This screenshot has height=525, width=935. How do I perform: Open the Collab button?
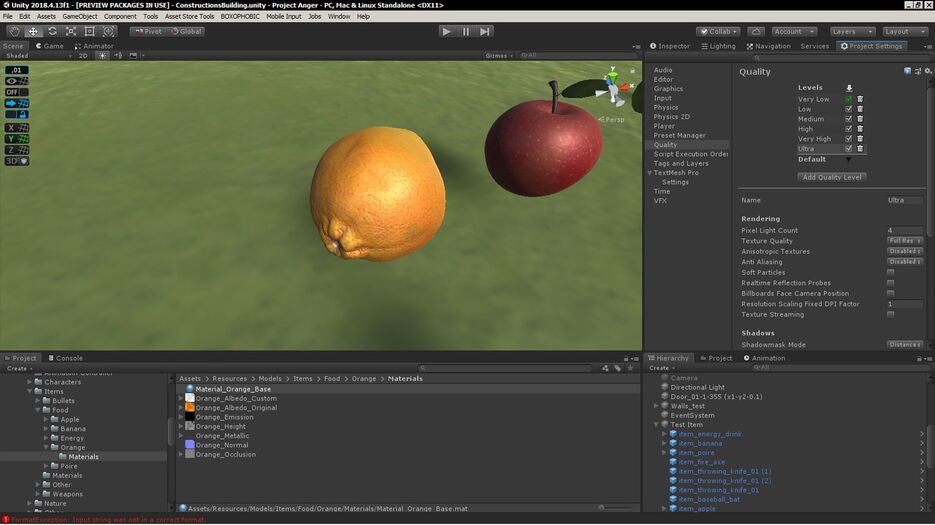[719, 31]
